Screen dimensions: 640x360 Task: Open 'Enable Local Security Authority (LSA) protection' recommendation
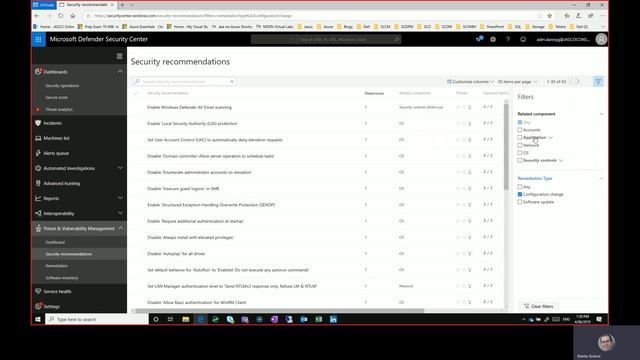[193, 124]
